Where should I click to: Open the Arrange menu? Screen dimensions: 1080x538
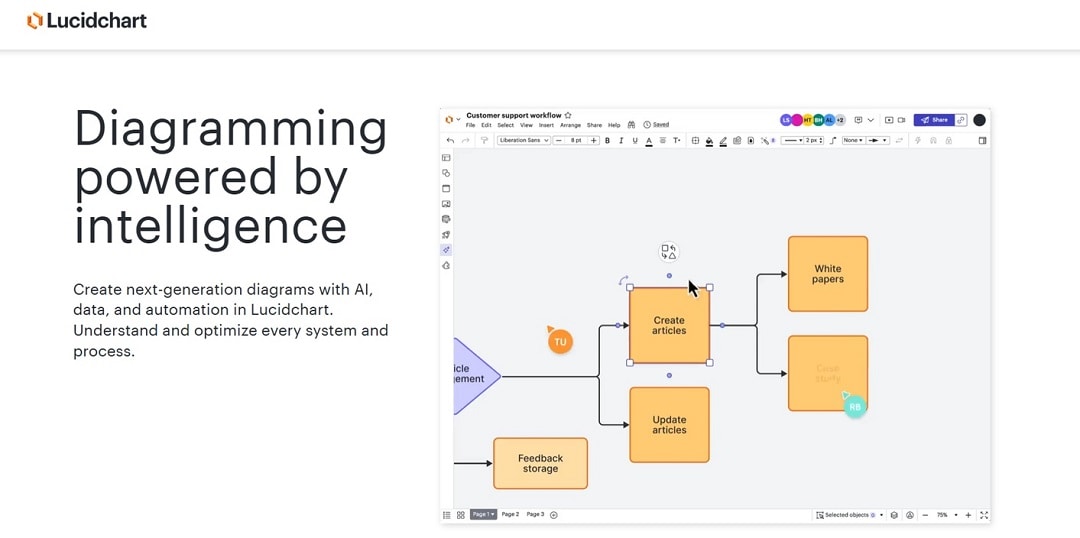coord(570,125)
